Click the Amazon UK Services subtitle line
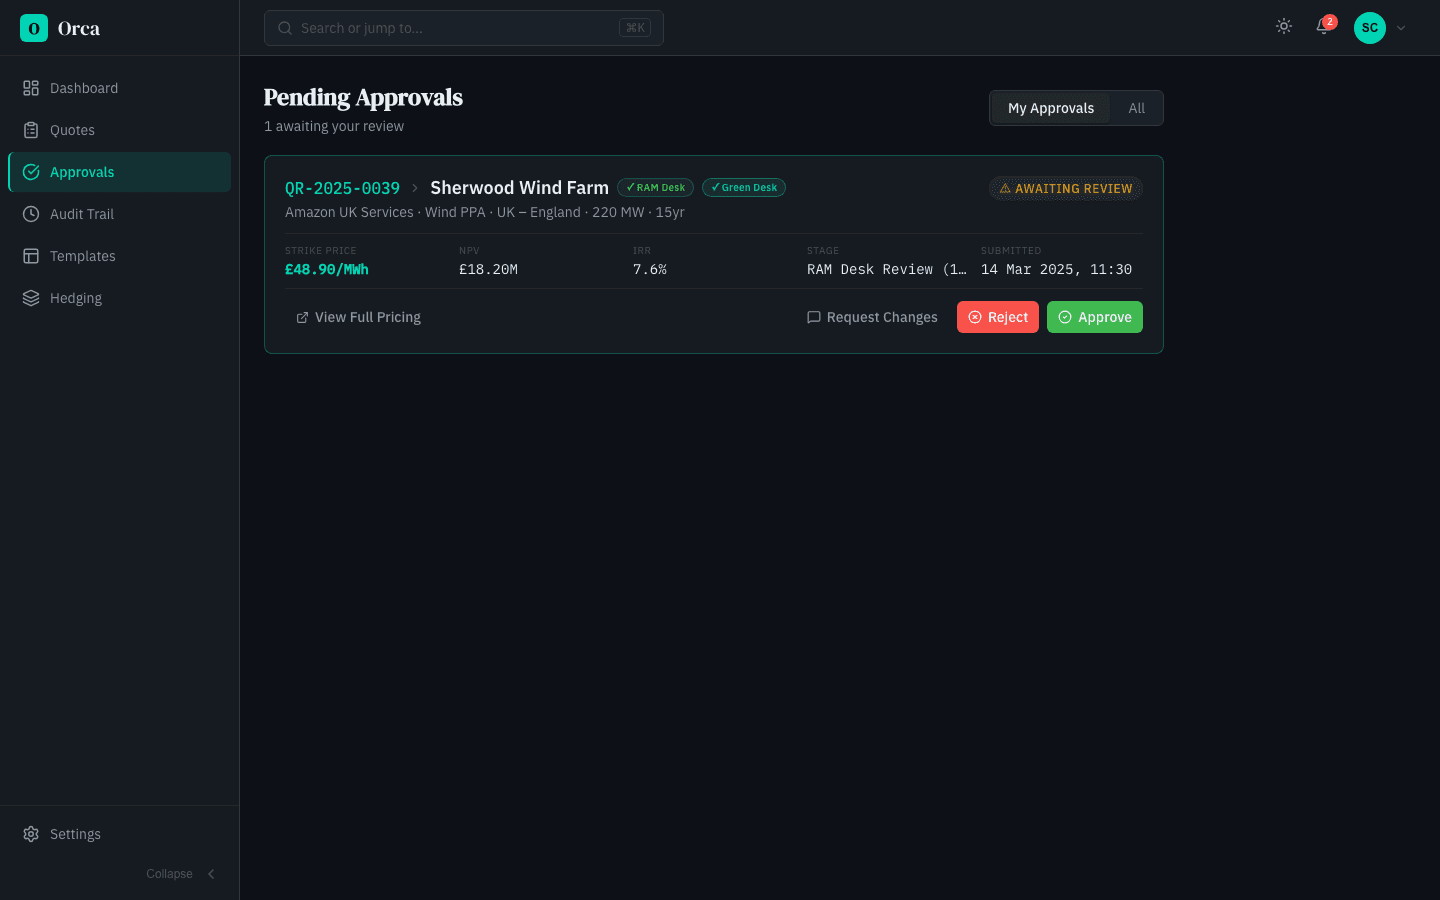Screen dimensions: 1440x900 click(485, 212)
